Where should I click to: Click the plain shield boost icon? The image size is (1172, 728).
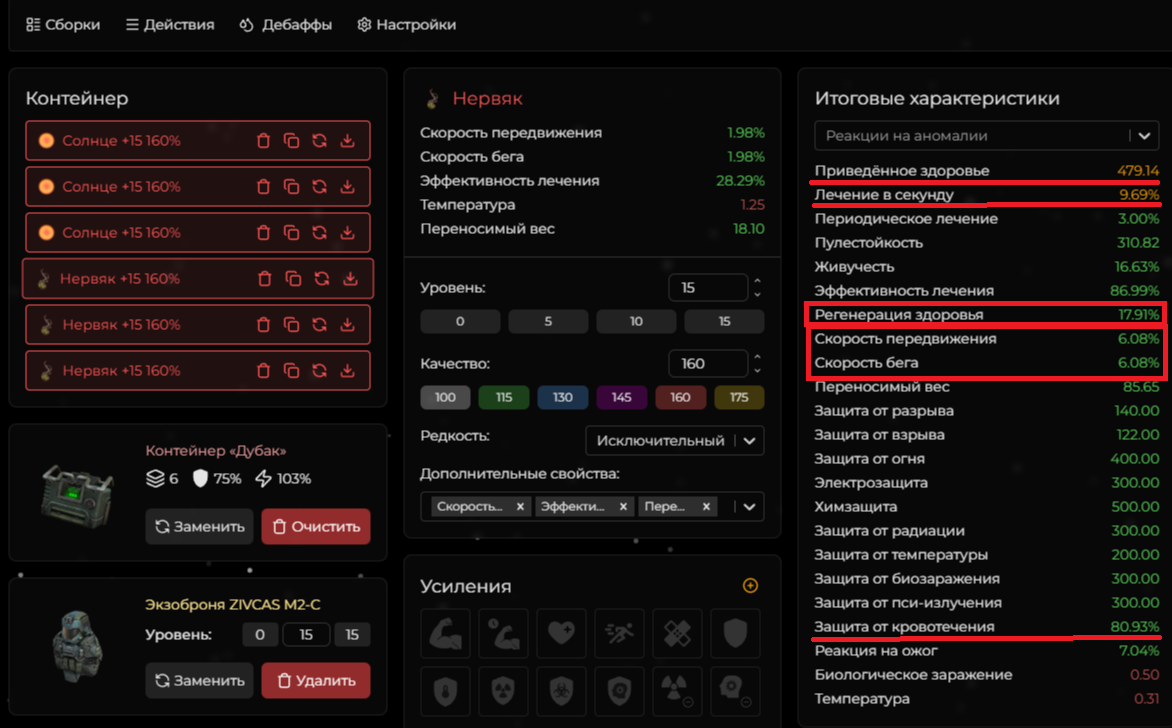pyautogui.click(x=735, y=634)
